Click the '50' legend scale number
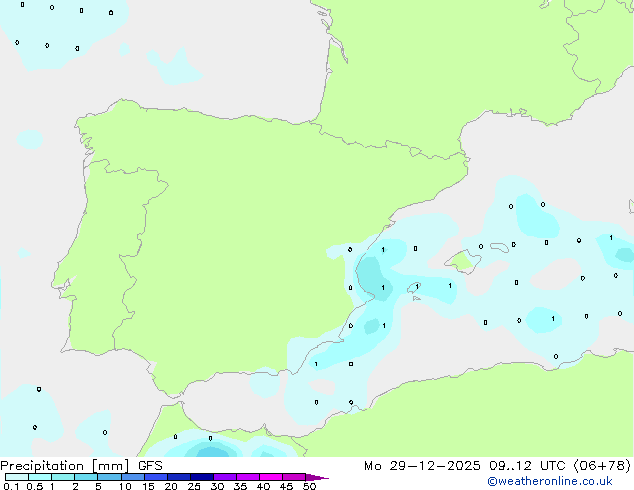This screenshot has height=490, width=634. [309, 486]
